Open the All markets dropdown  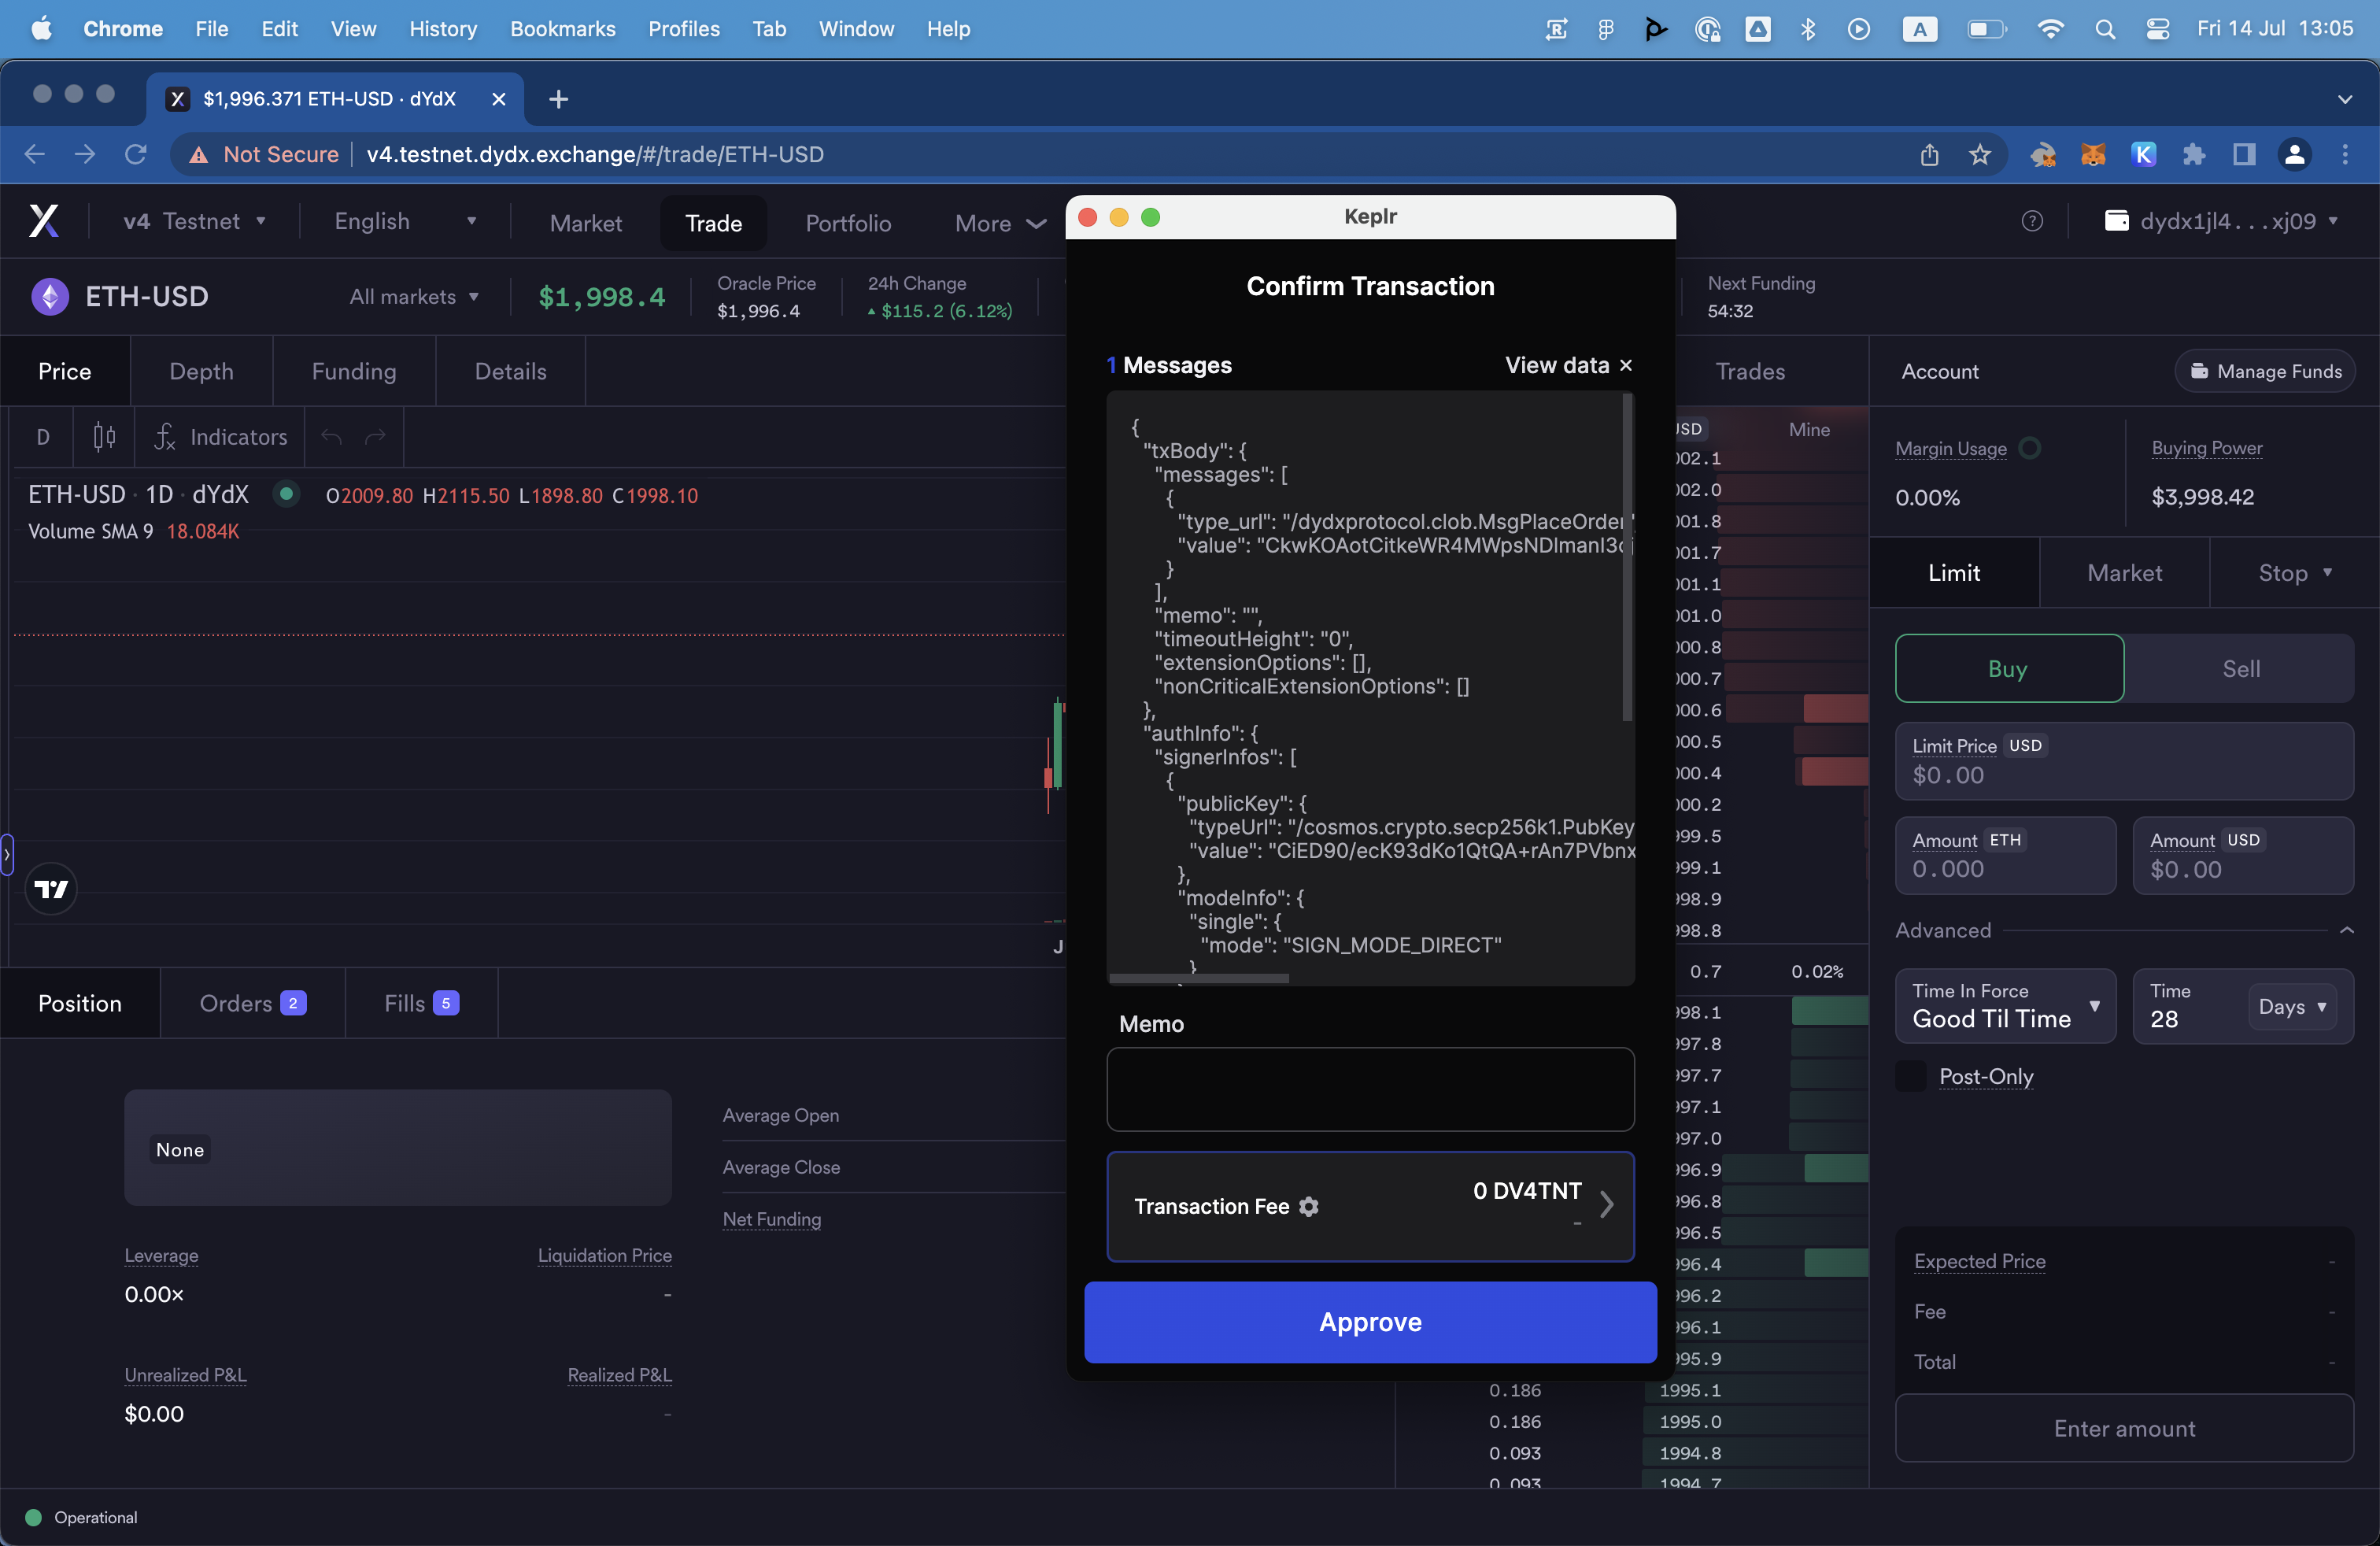click(x=414, y=296)
